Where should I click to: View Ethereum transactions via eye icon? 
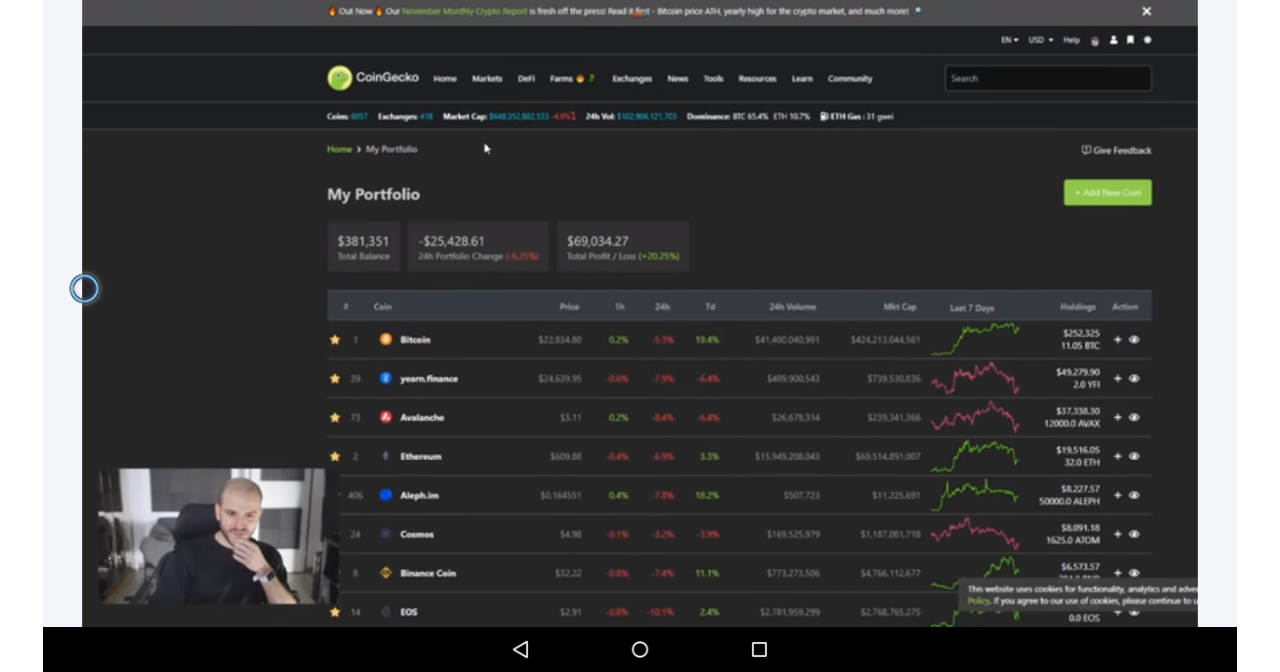pos(1134,457)
